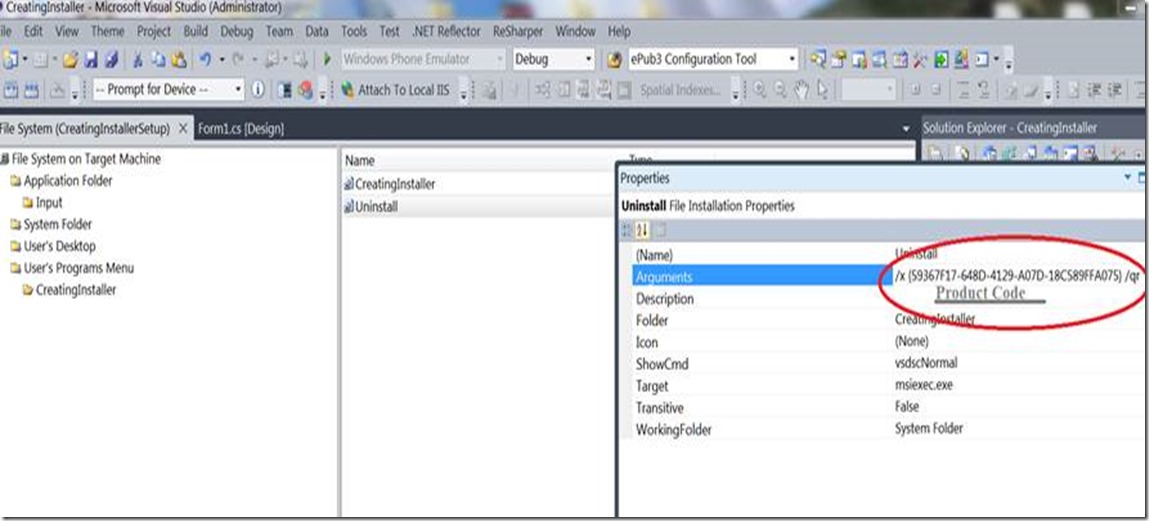
Task: Click the Save icon in toolbar
Action: 91,60
